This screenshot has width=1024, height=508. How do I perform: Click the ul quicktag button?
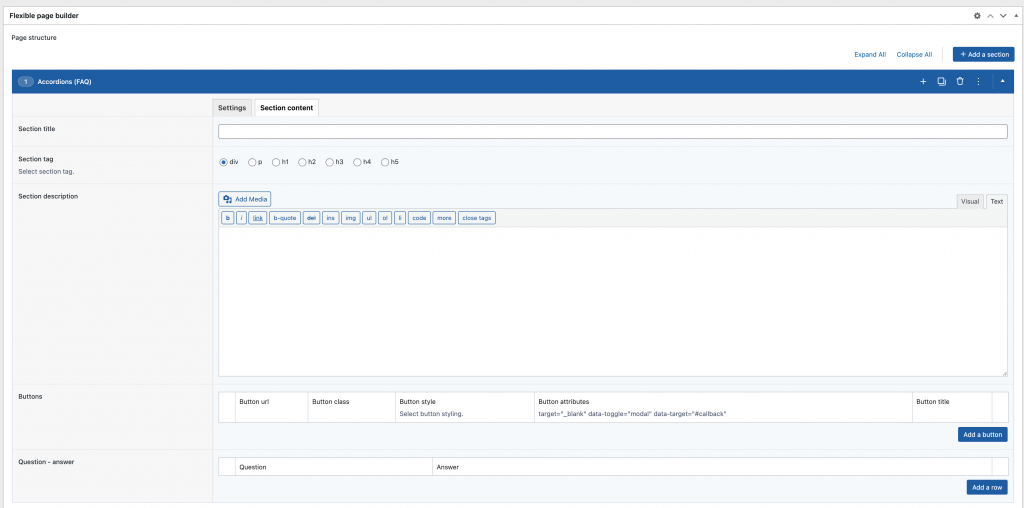(x=369, y=218)
